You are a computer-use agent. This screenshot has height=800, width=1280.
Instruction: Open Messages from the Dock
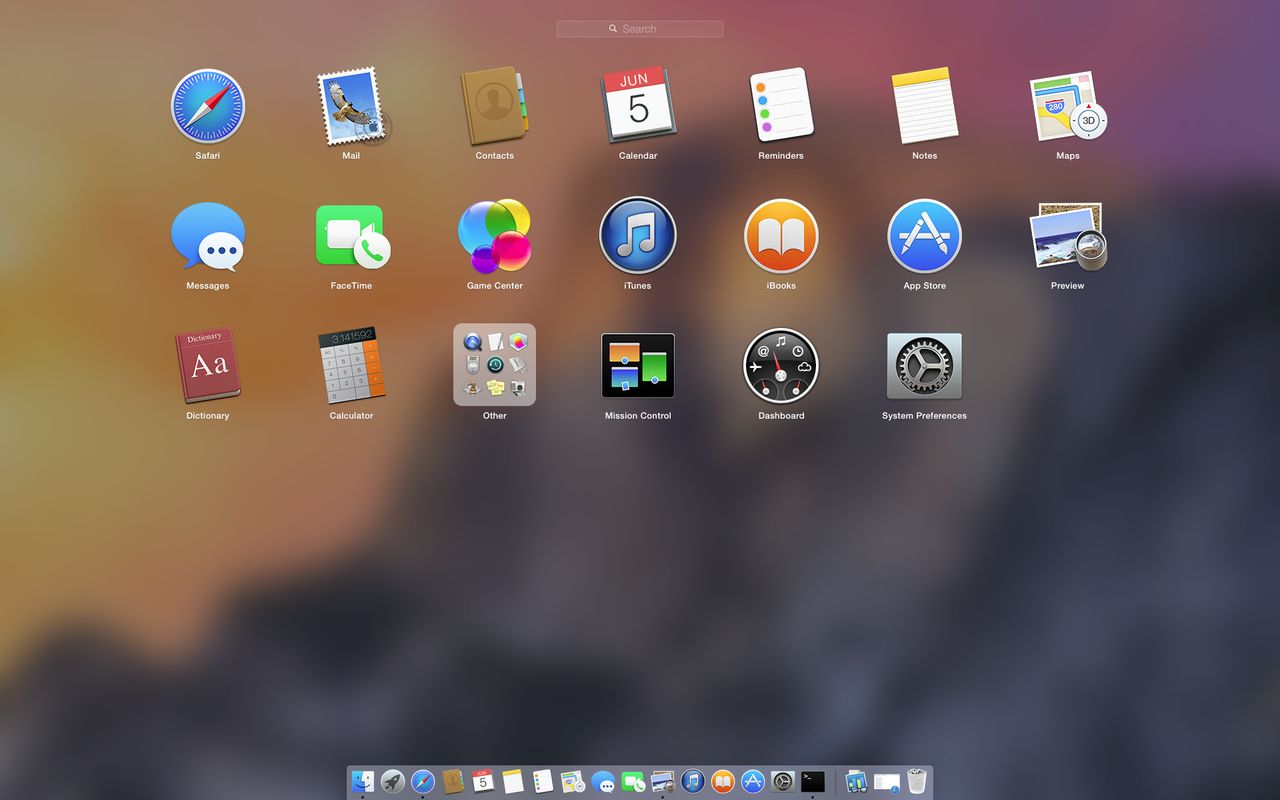click(x=603, y=781)
